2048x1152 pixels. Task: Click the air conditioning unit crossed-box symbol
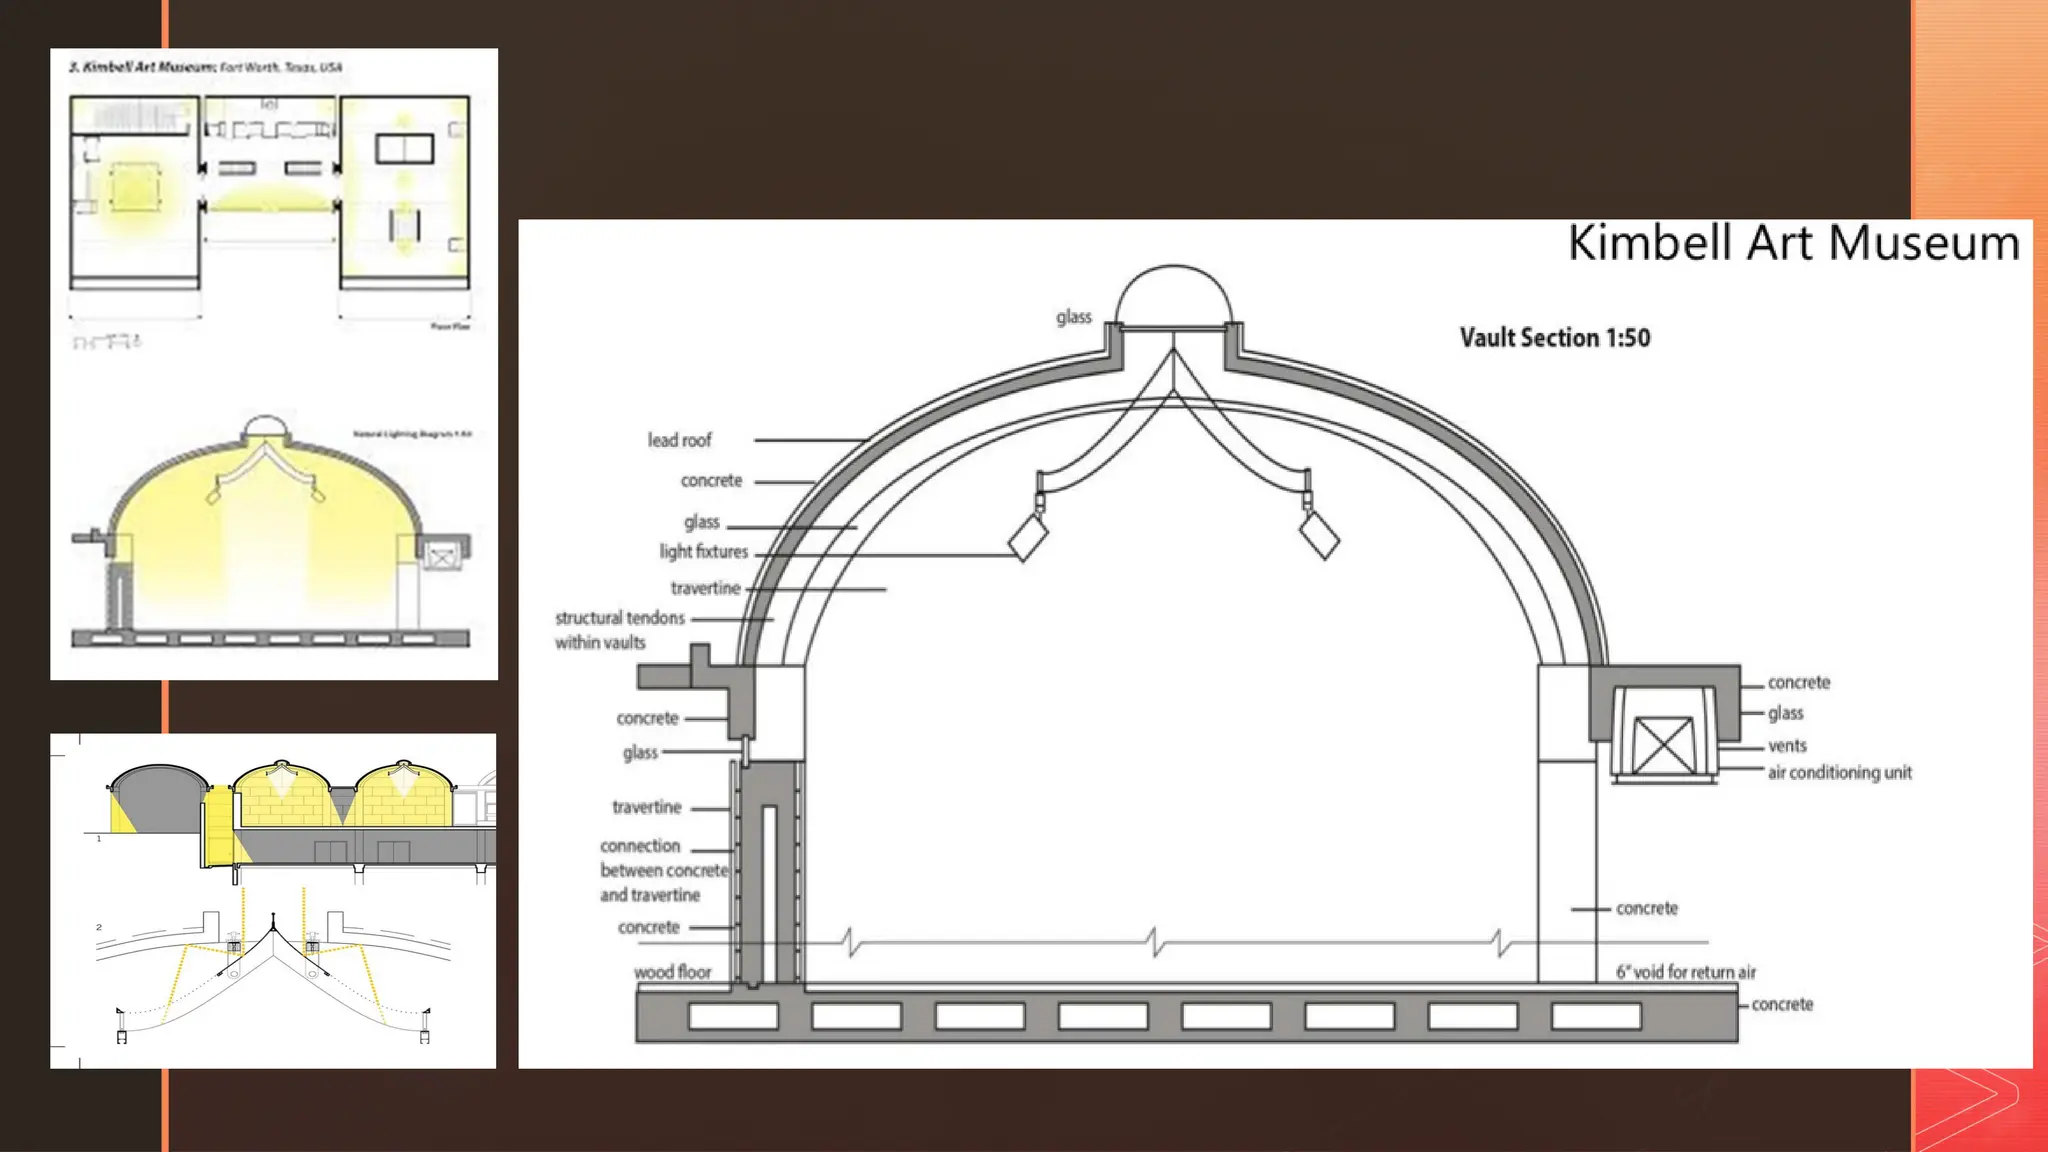coord(1663,746)
